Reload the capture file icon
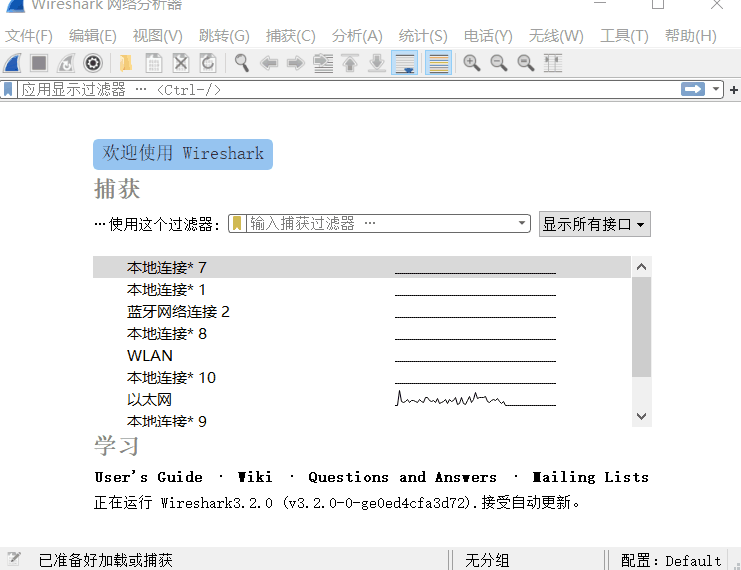 [208, 63]
